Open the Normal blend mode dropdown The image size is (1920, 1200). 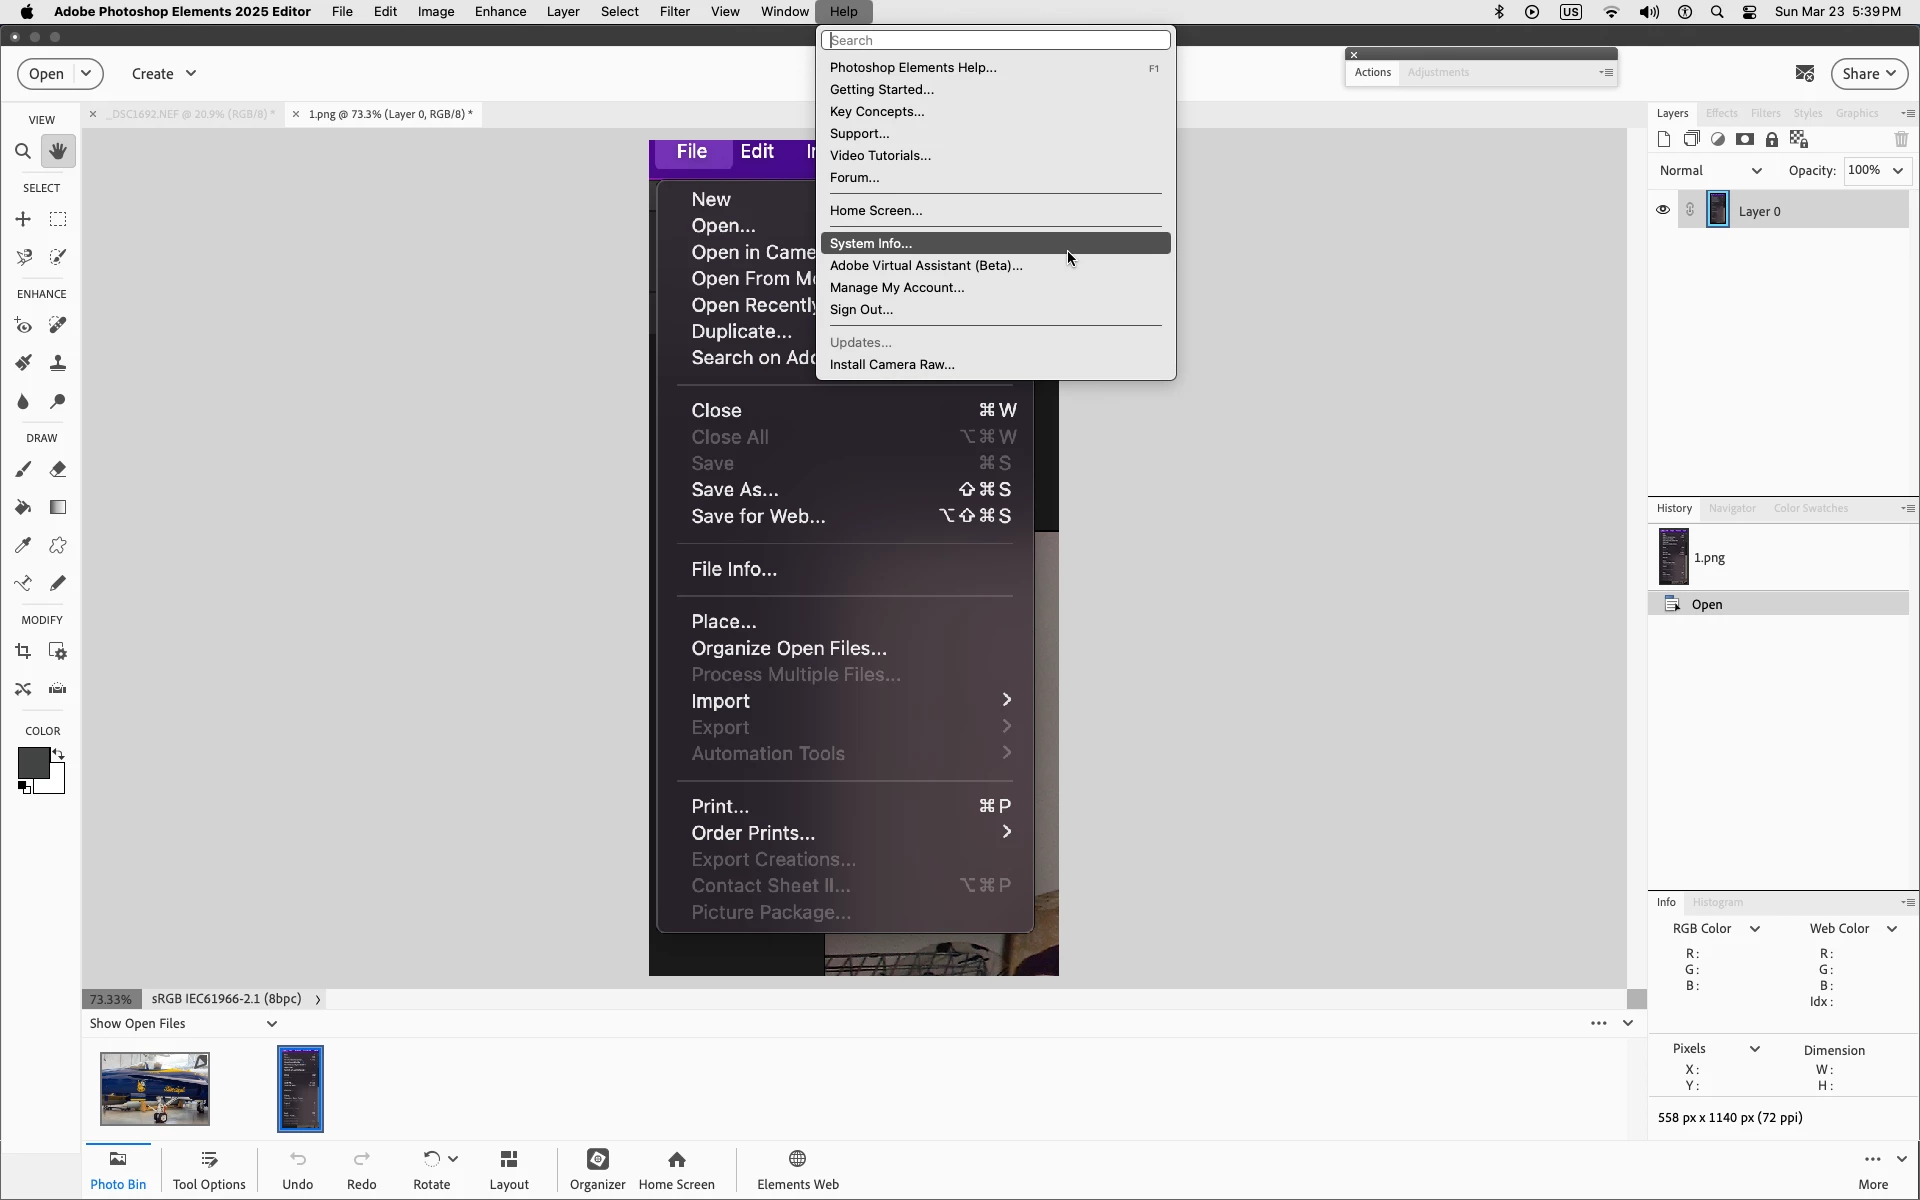pos(1710,171)
